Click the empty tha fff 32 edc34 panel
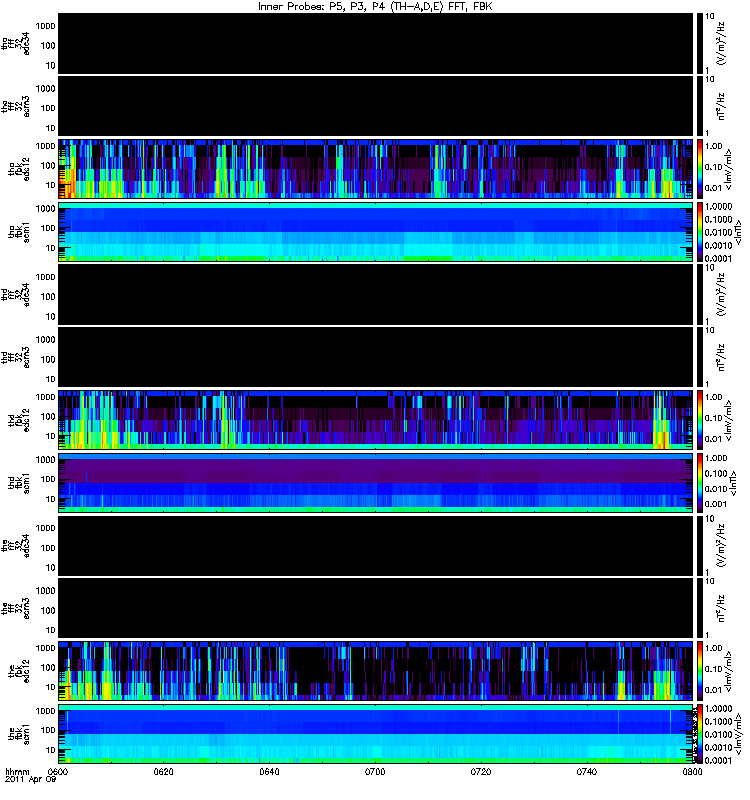This screenshot has height=800, width=750. (x=376, y=43)
